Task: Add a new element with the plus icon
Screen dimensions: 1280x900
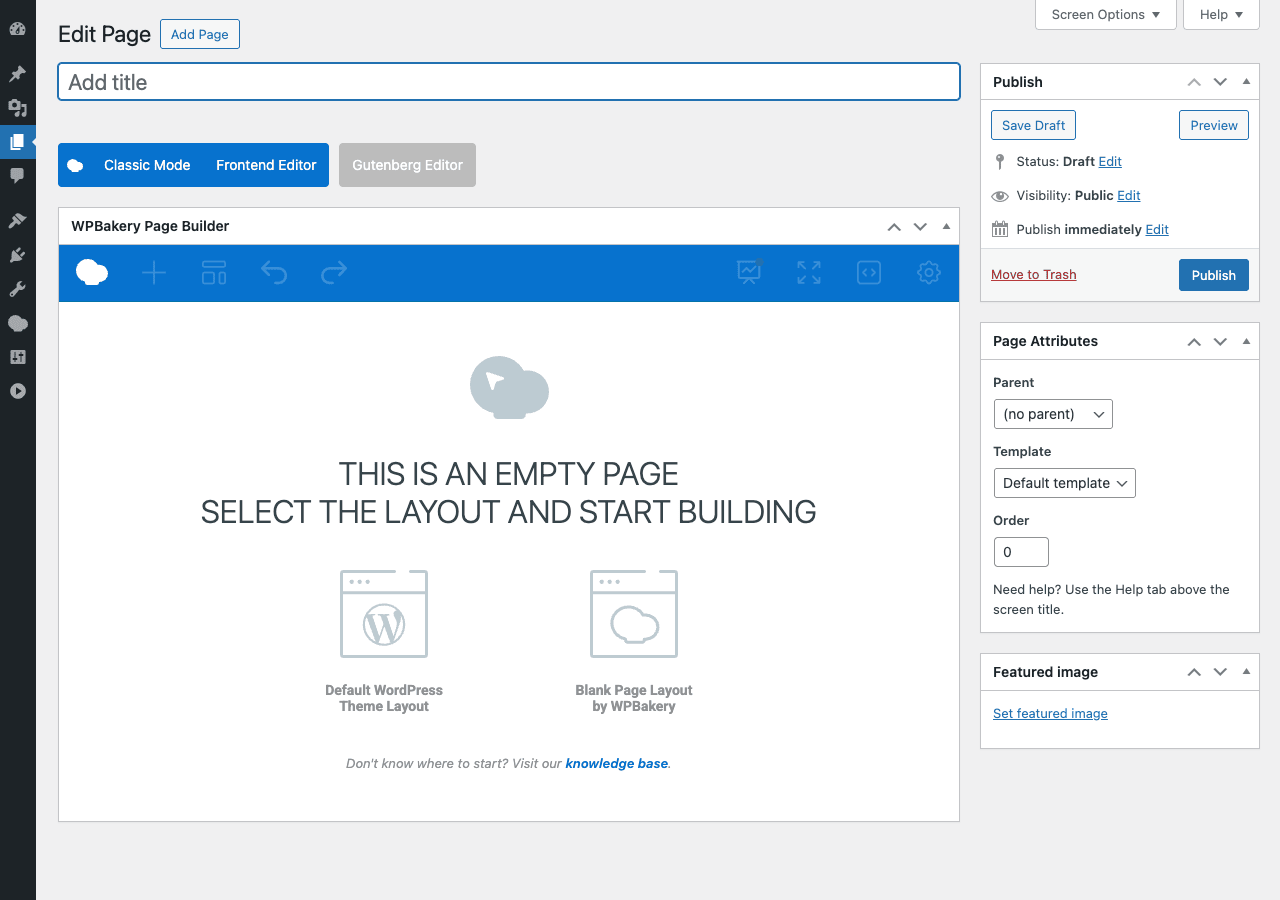Action: pos(154,272)
